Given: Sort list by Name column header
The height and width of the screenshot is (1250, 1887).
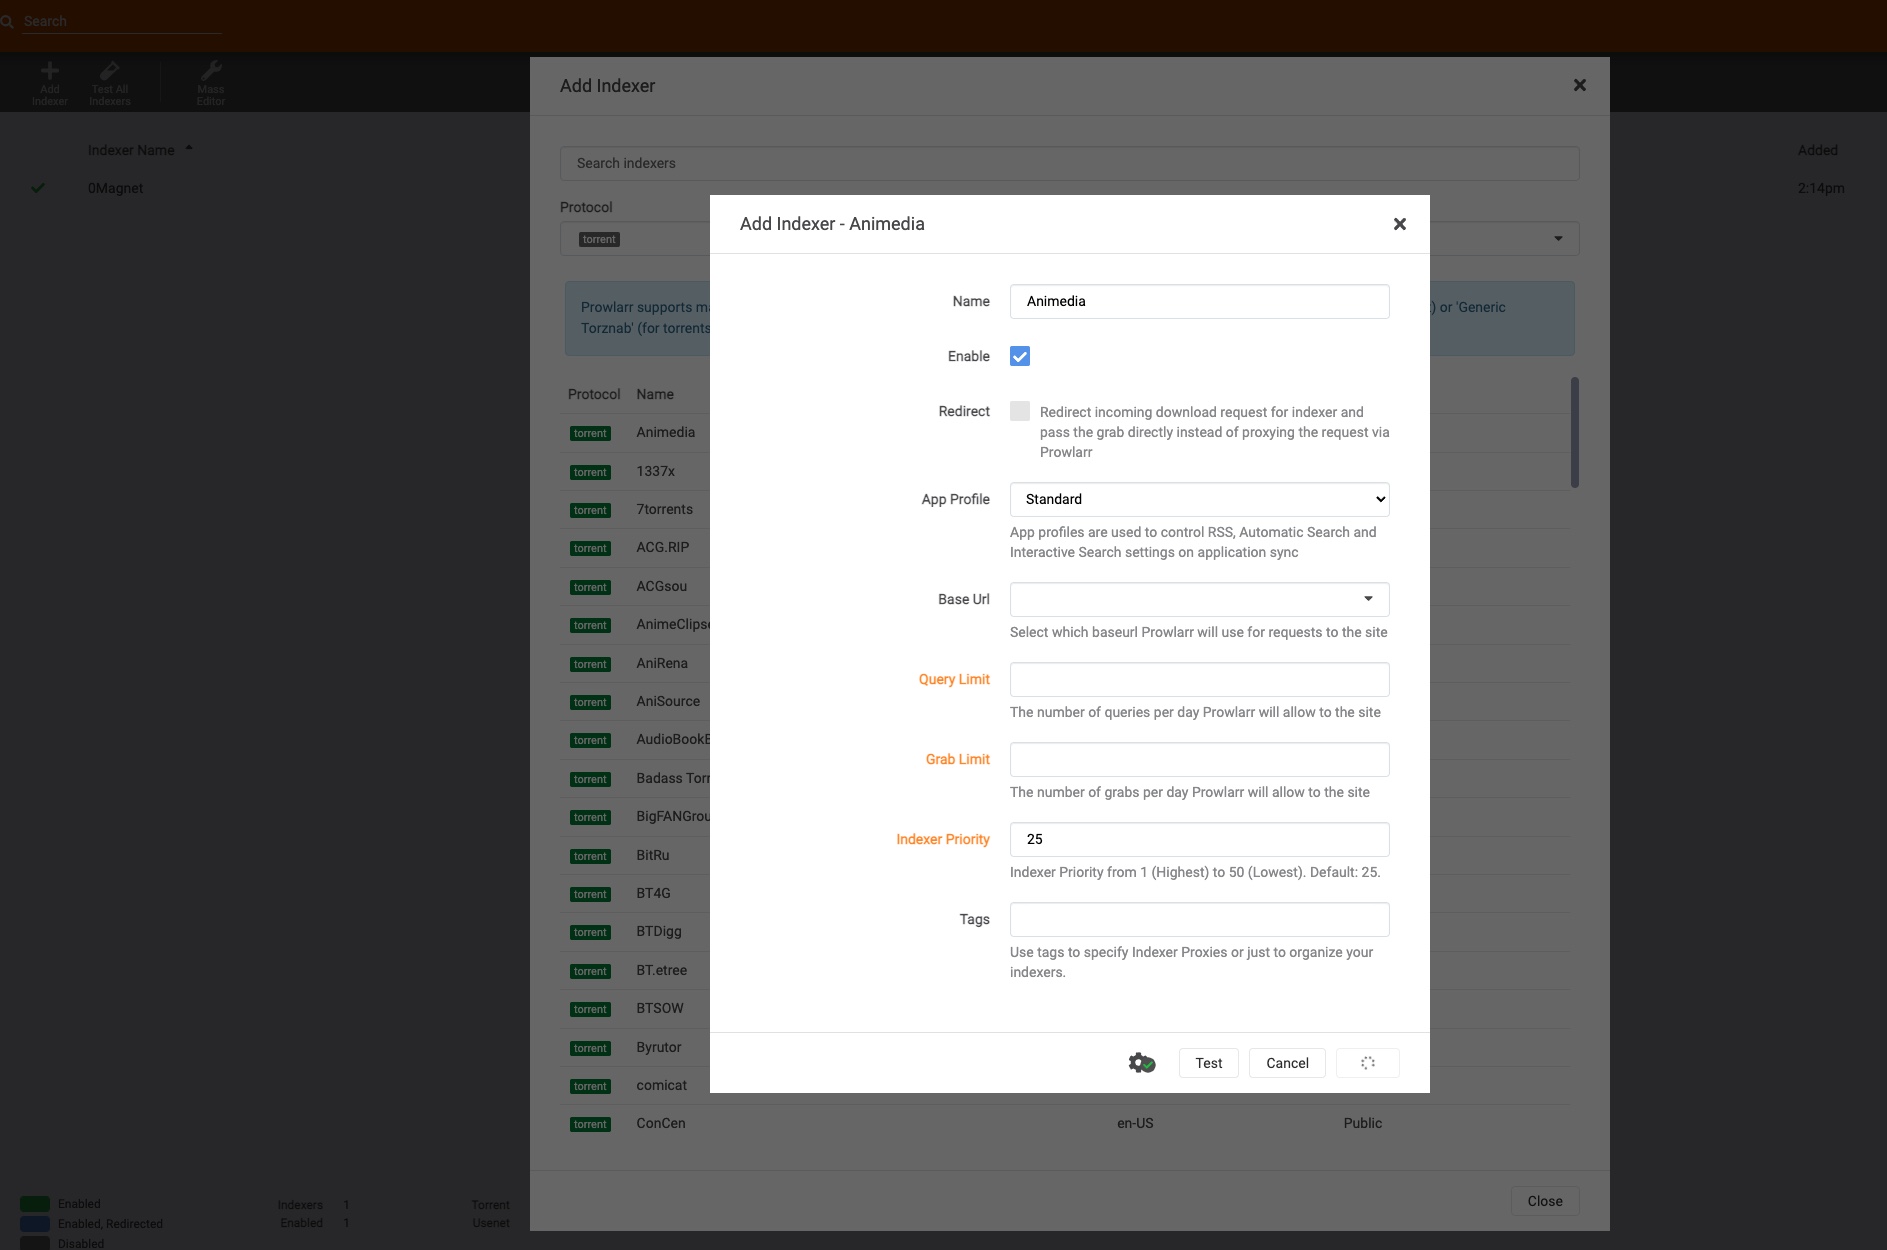Looking at the screenshot, I should point(655,394).
